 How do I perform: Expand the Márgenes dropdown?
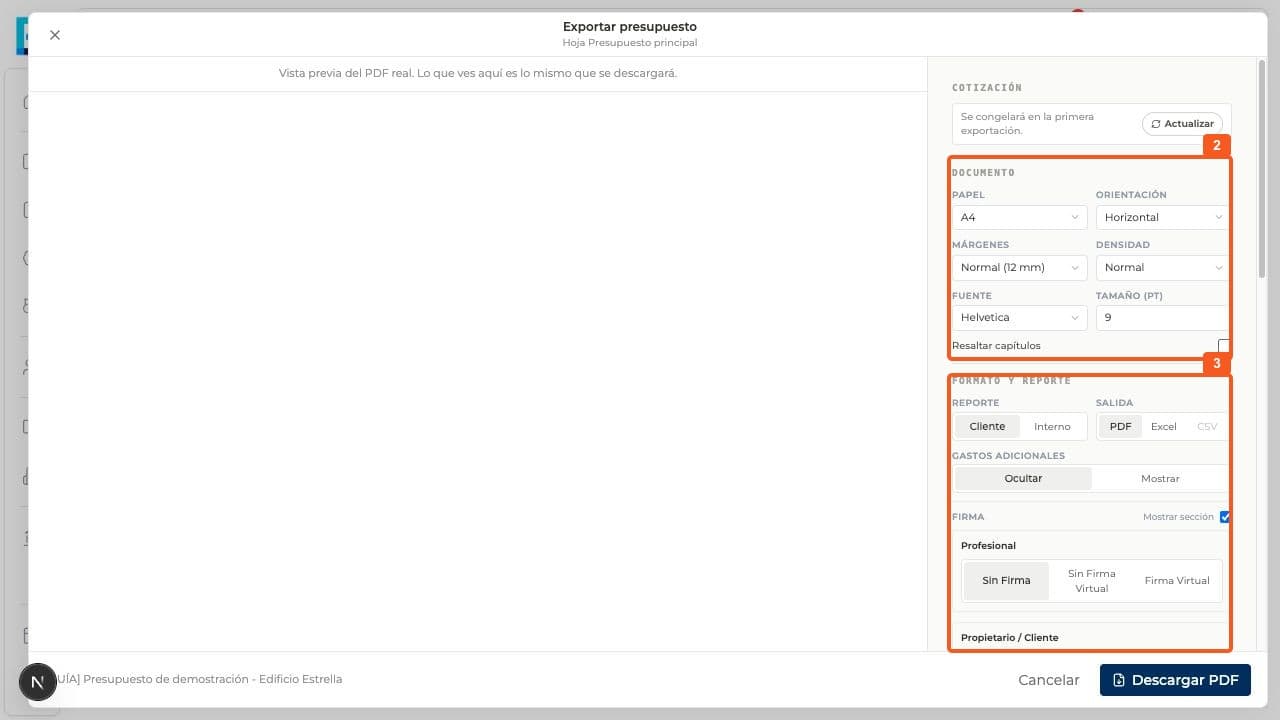(x=1019, y=267)
